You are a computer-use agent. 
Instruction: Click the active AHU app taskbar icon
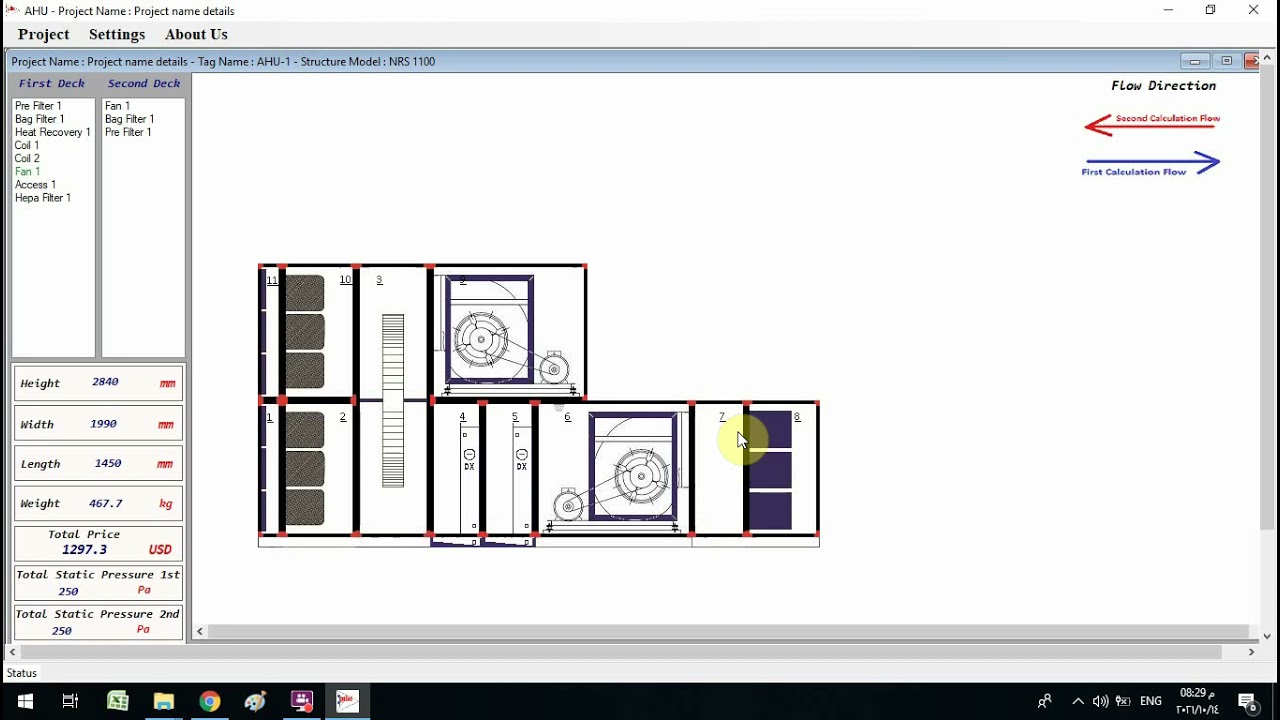coord(347,701)
